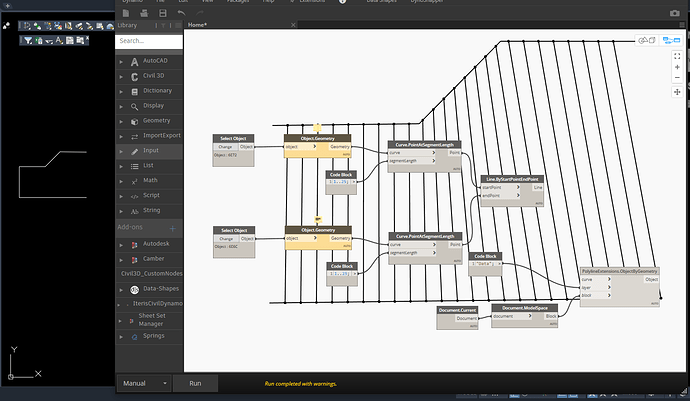
Task: Click the Library layout icon beside the filter
Action: (178, 26)
